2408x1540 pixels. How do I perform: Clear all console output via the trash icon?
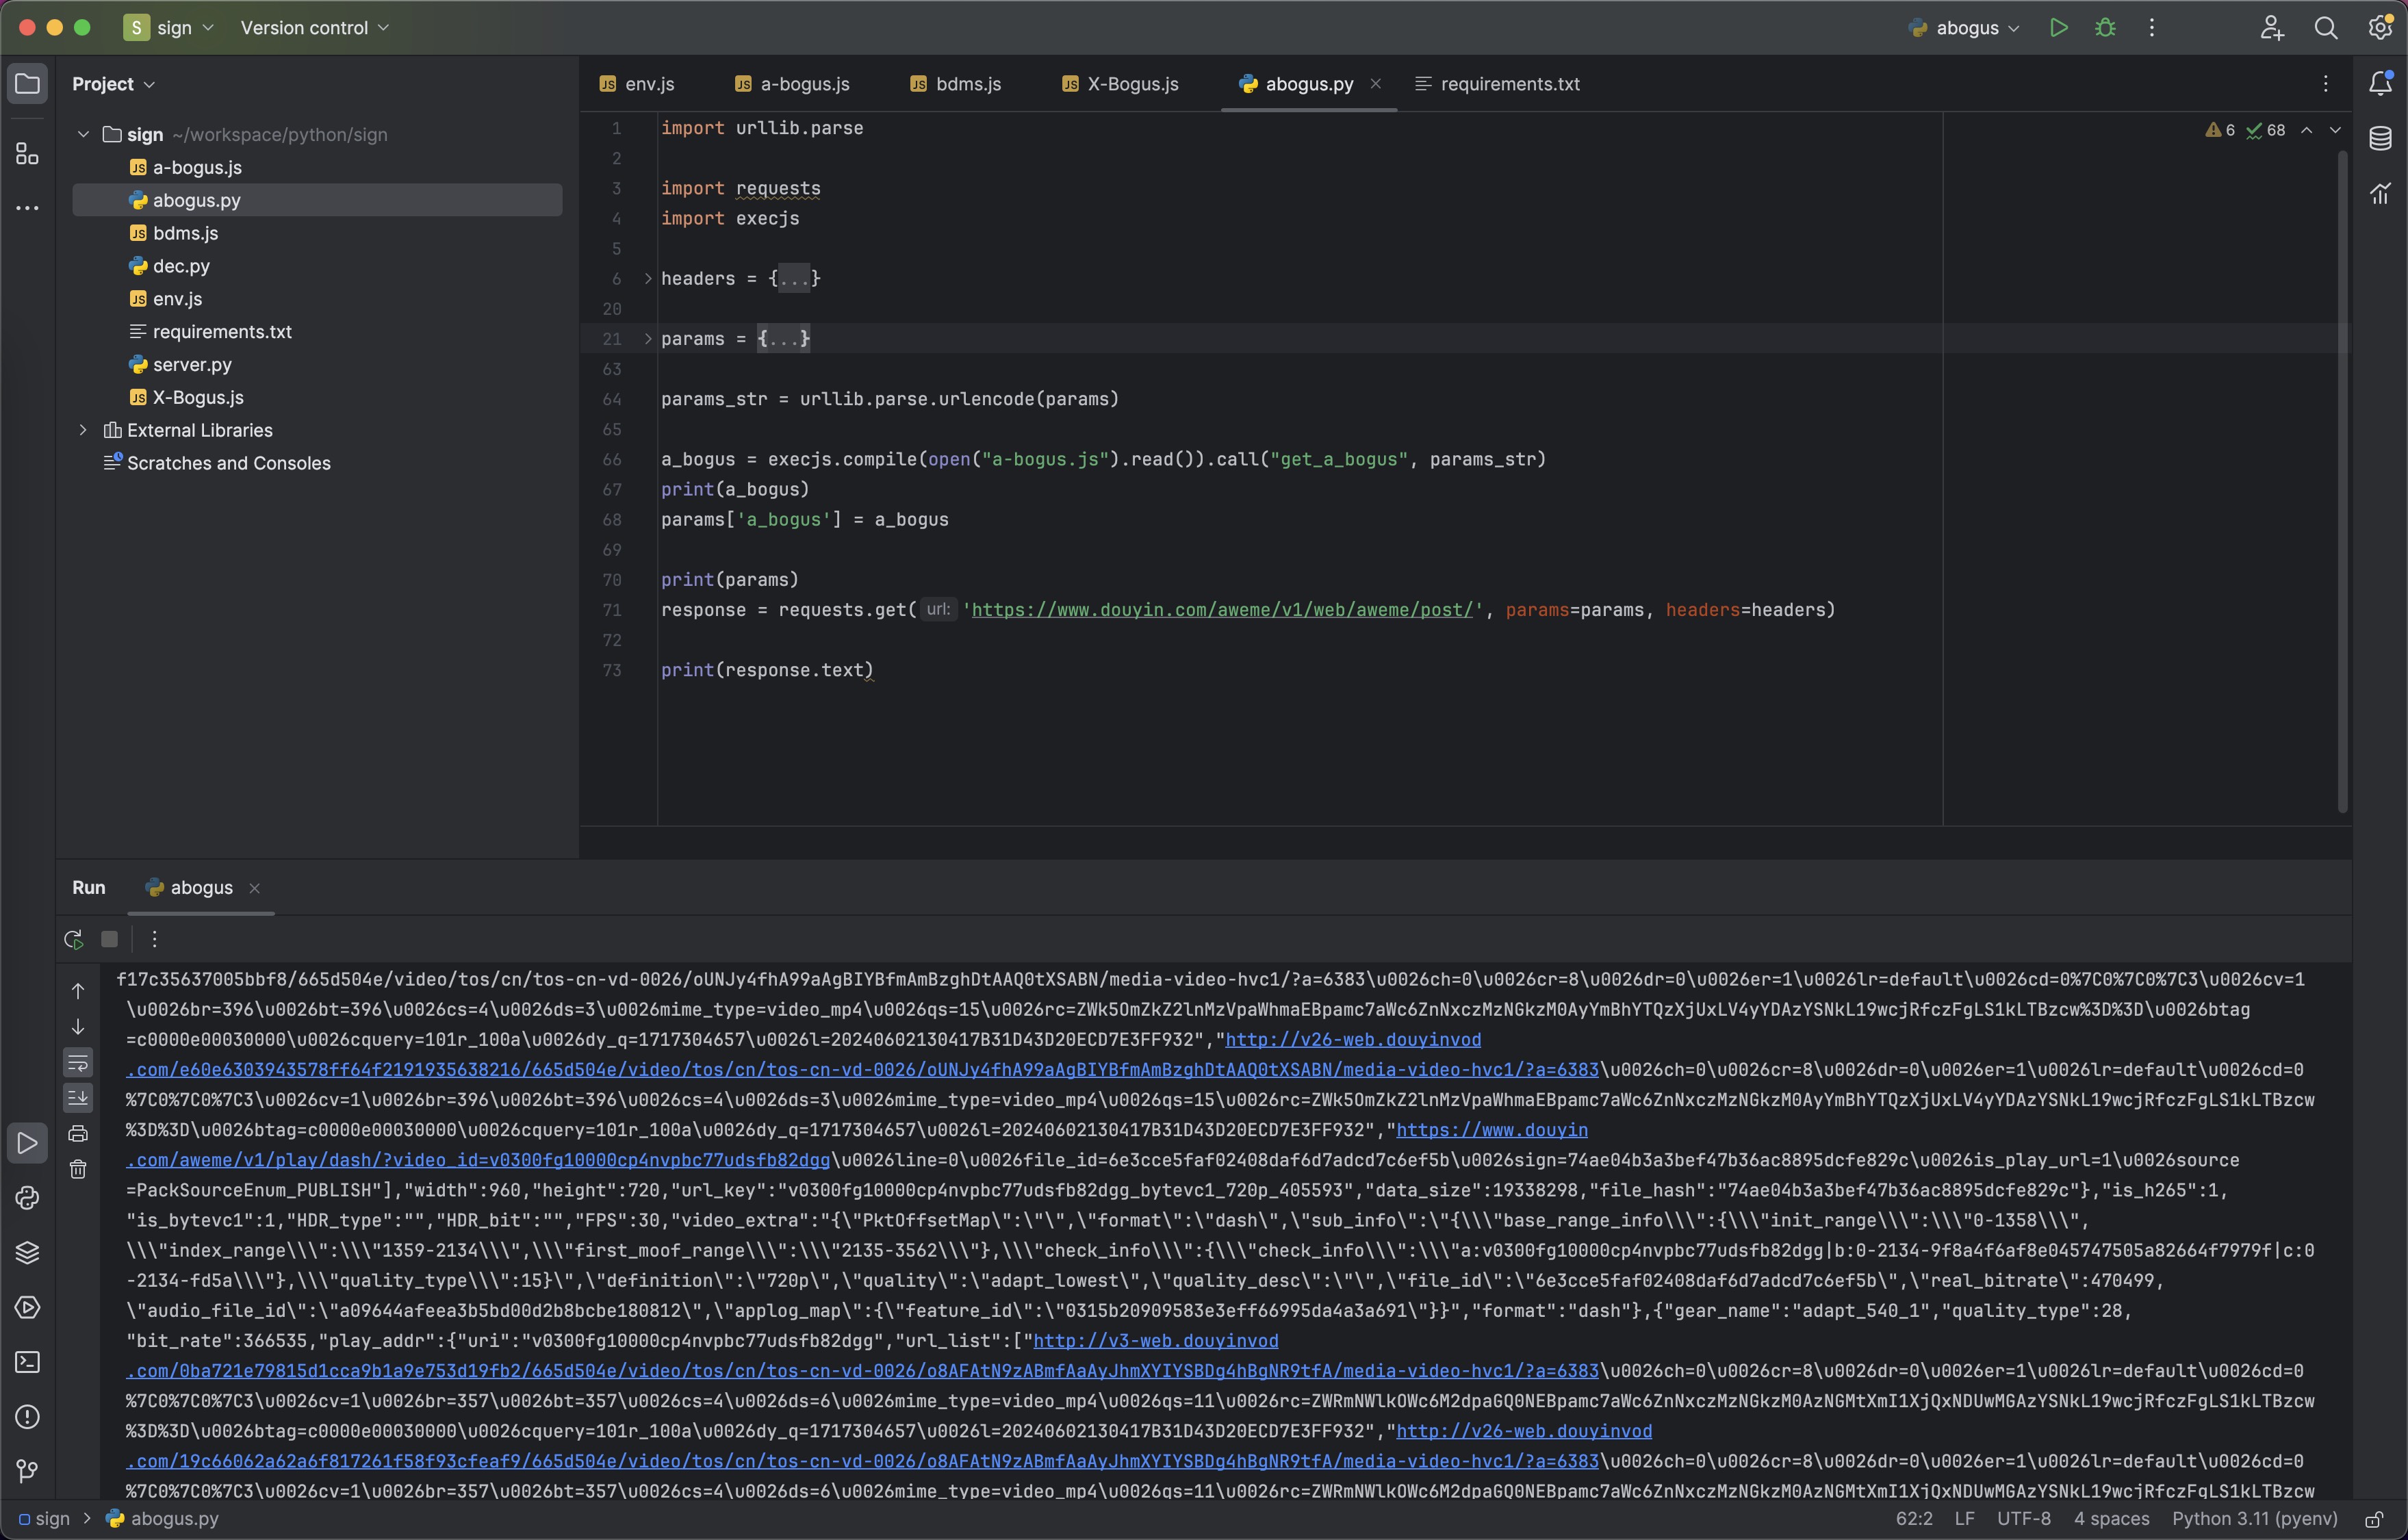(78, 1169)
